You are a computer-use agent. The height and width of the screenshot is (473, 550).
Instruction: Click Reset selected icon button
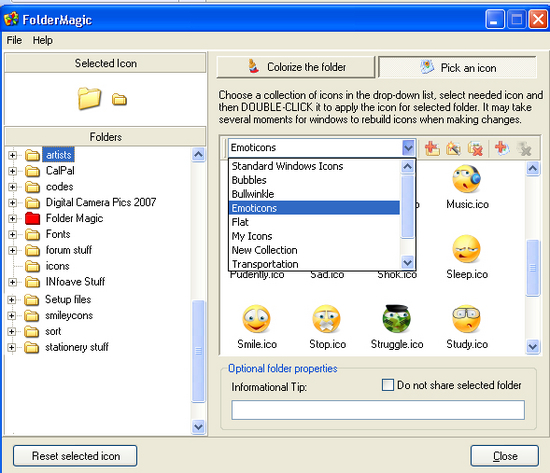75,456
